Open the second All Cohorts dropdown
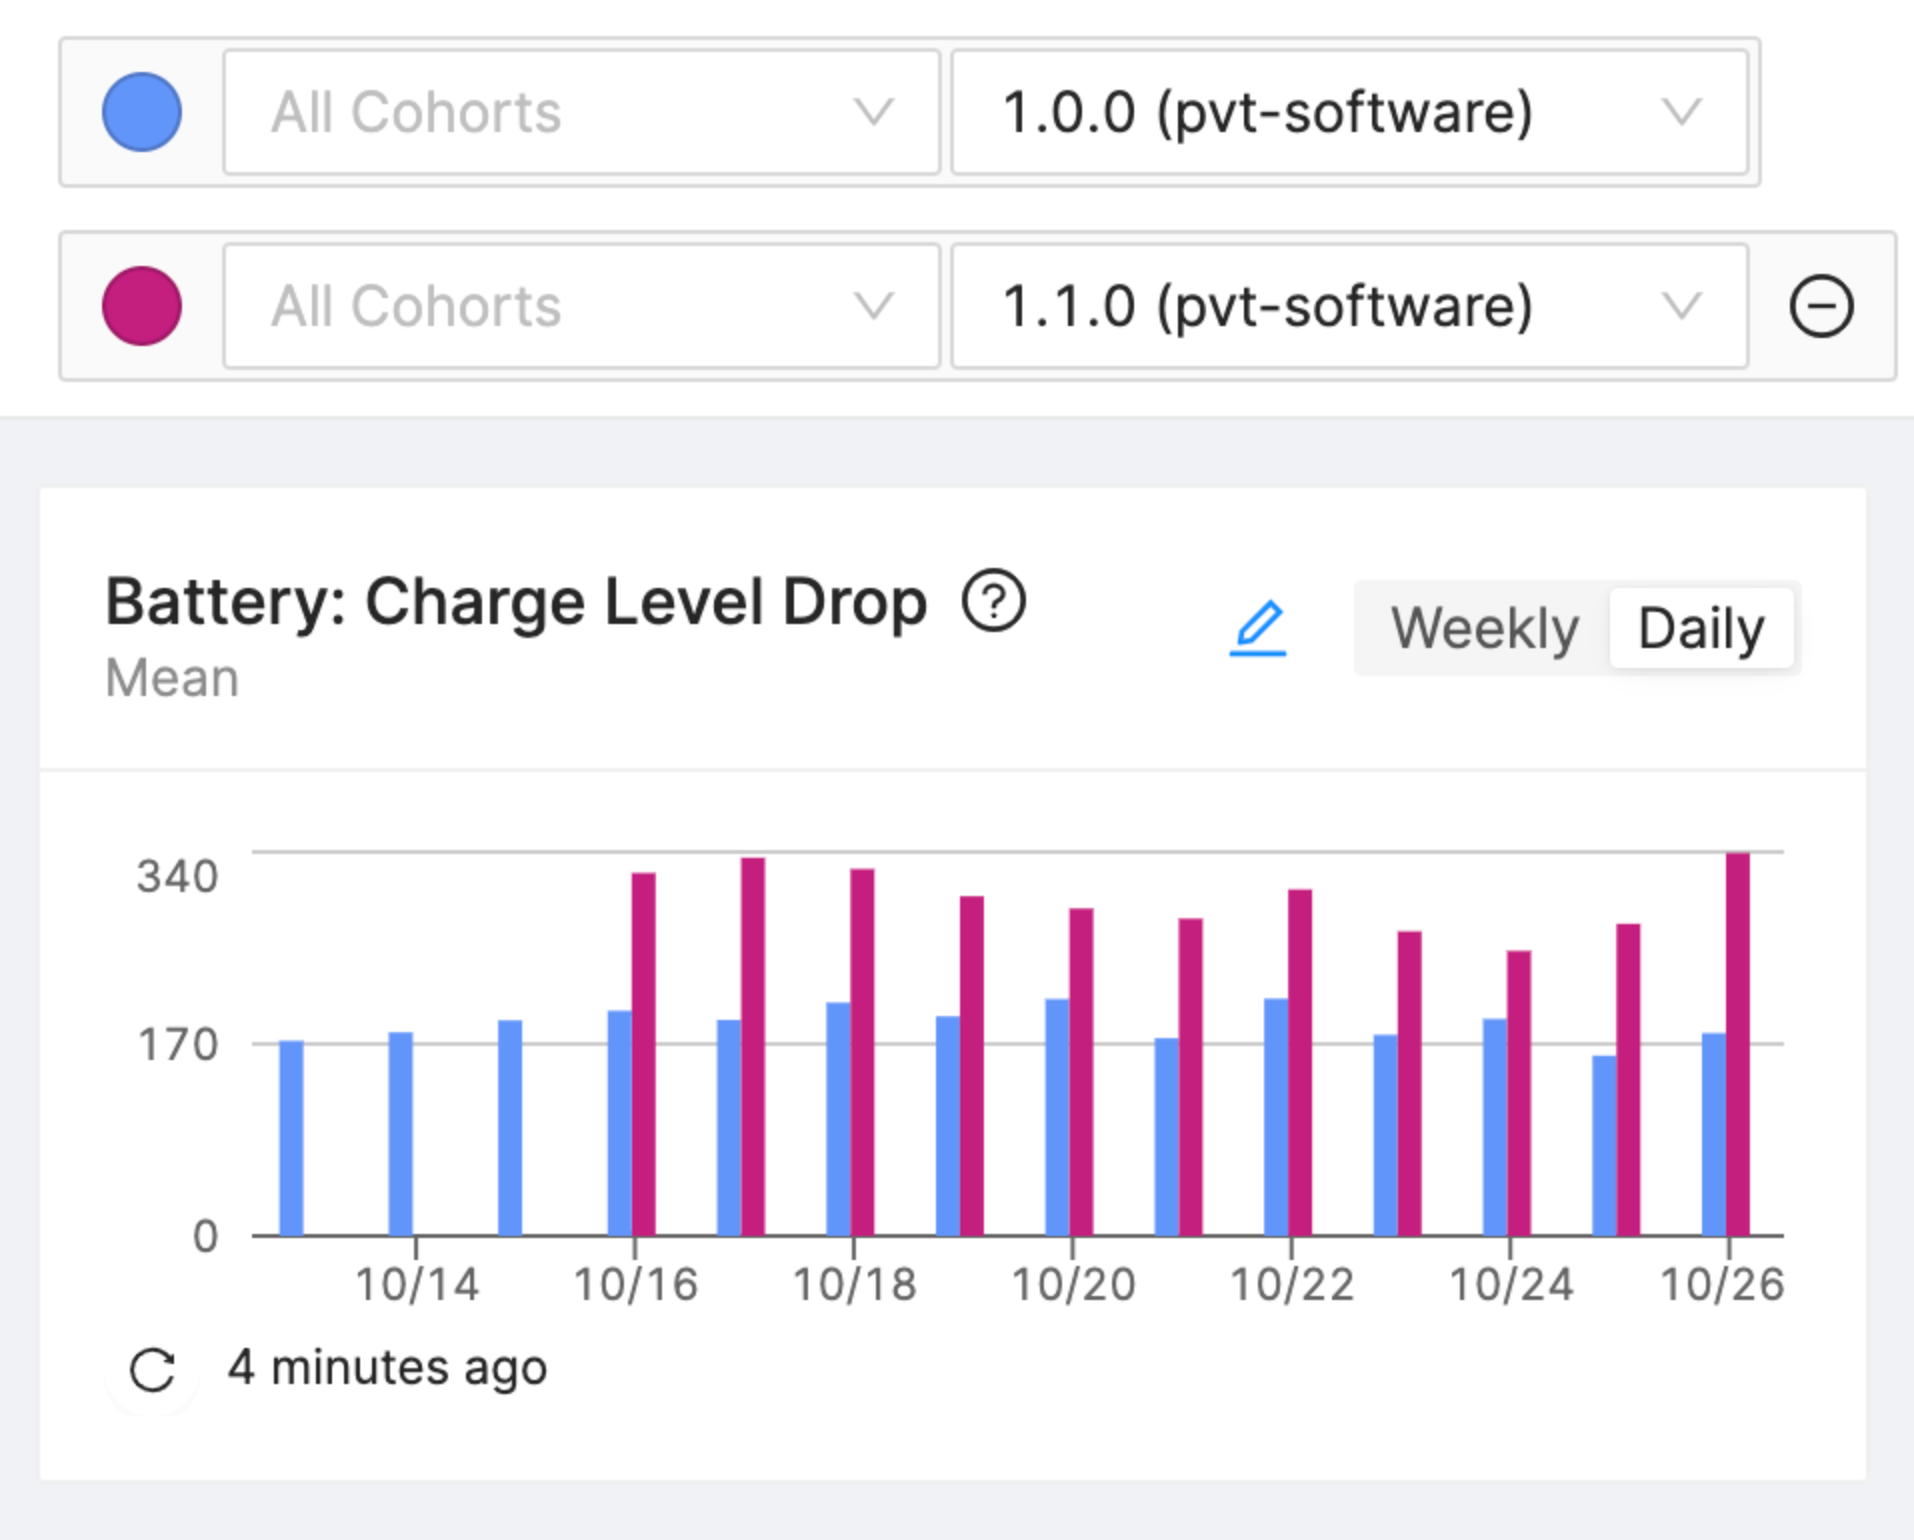 click(581, 306)
